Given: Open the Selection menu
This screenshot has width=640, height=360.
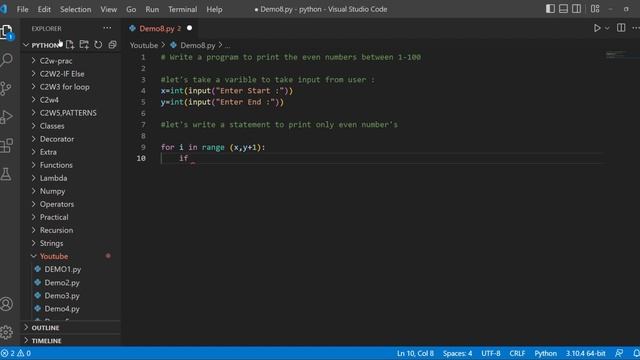Looking at the screenshot, I should (76, 9).
